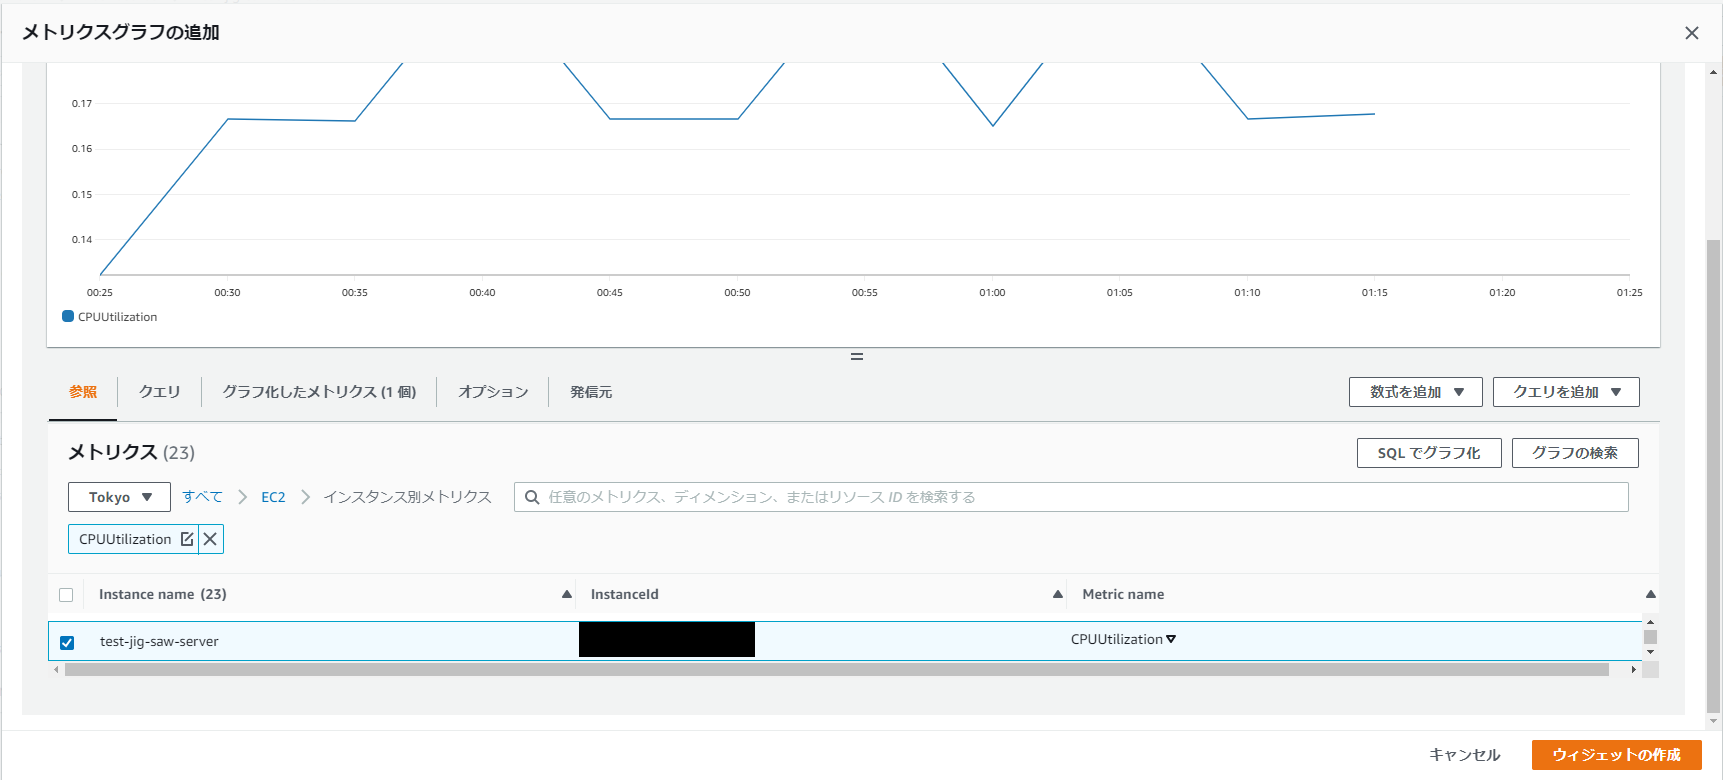The width and height of the screenshot is (1723, 780).
Task: Sort by Instance name column arrow
Action: [566, 594]
